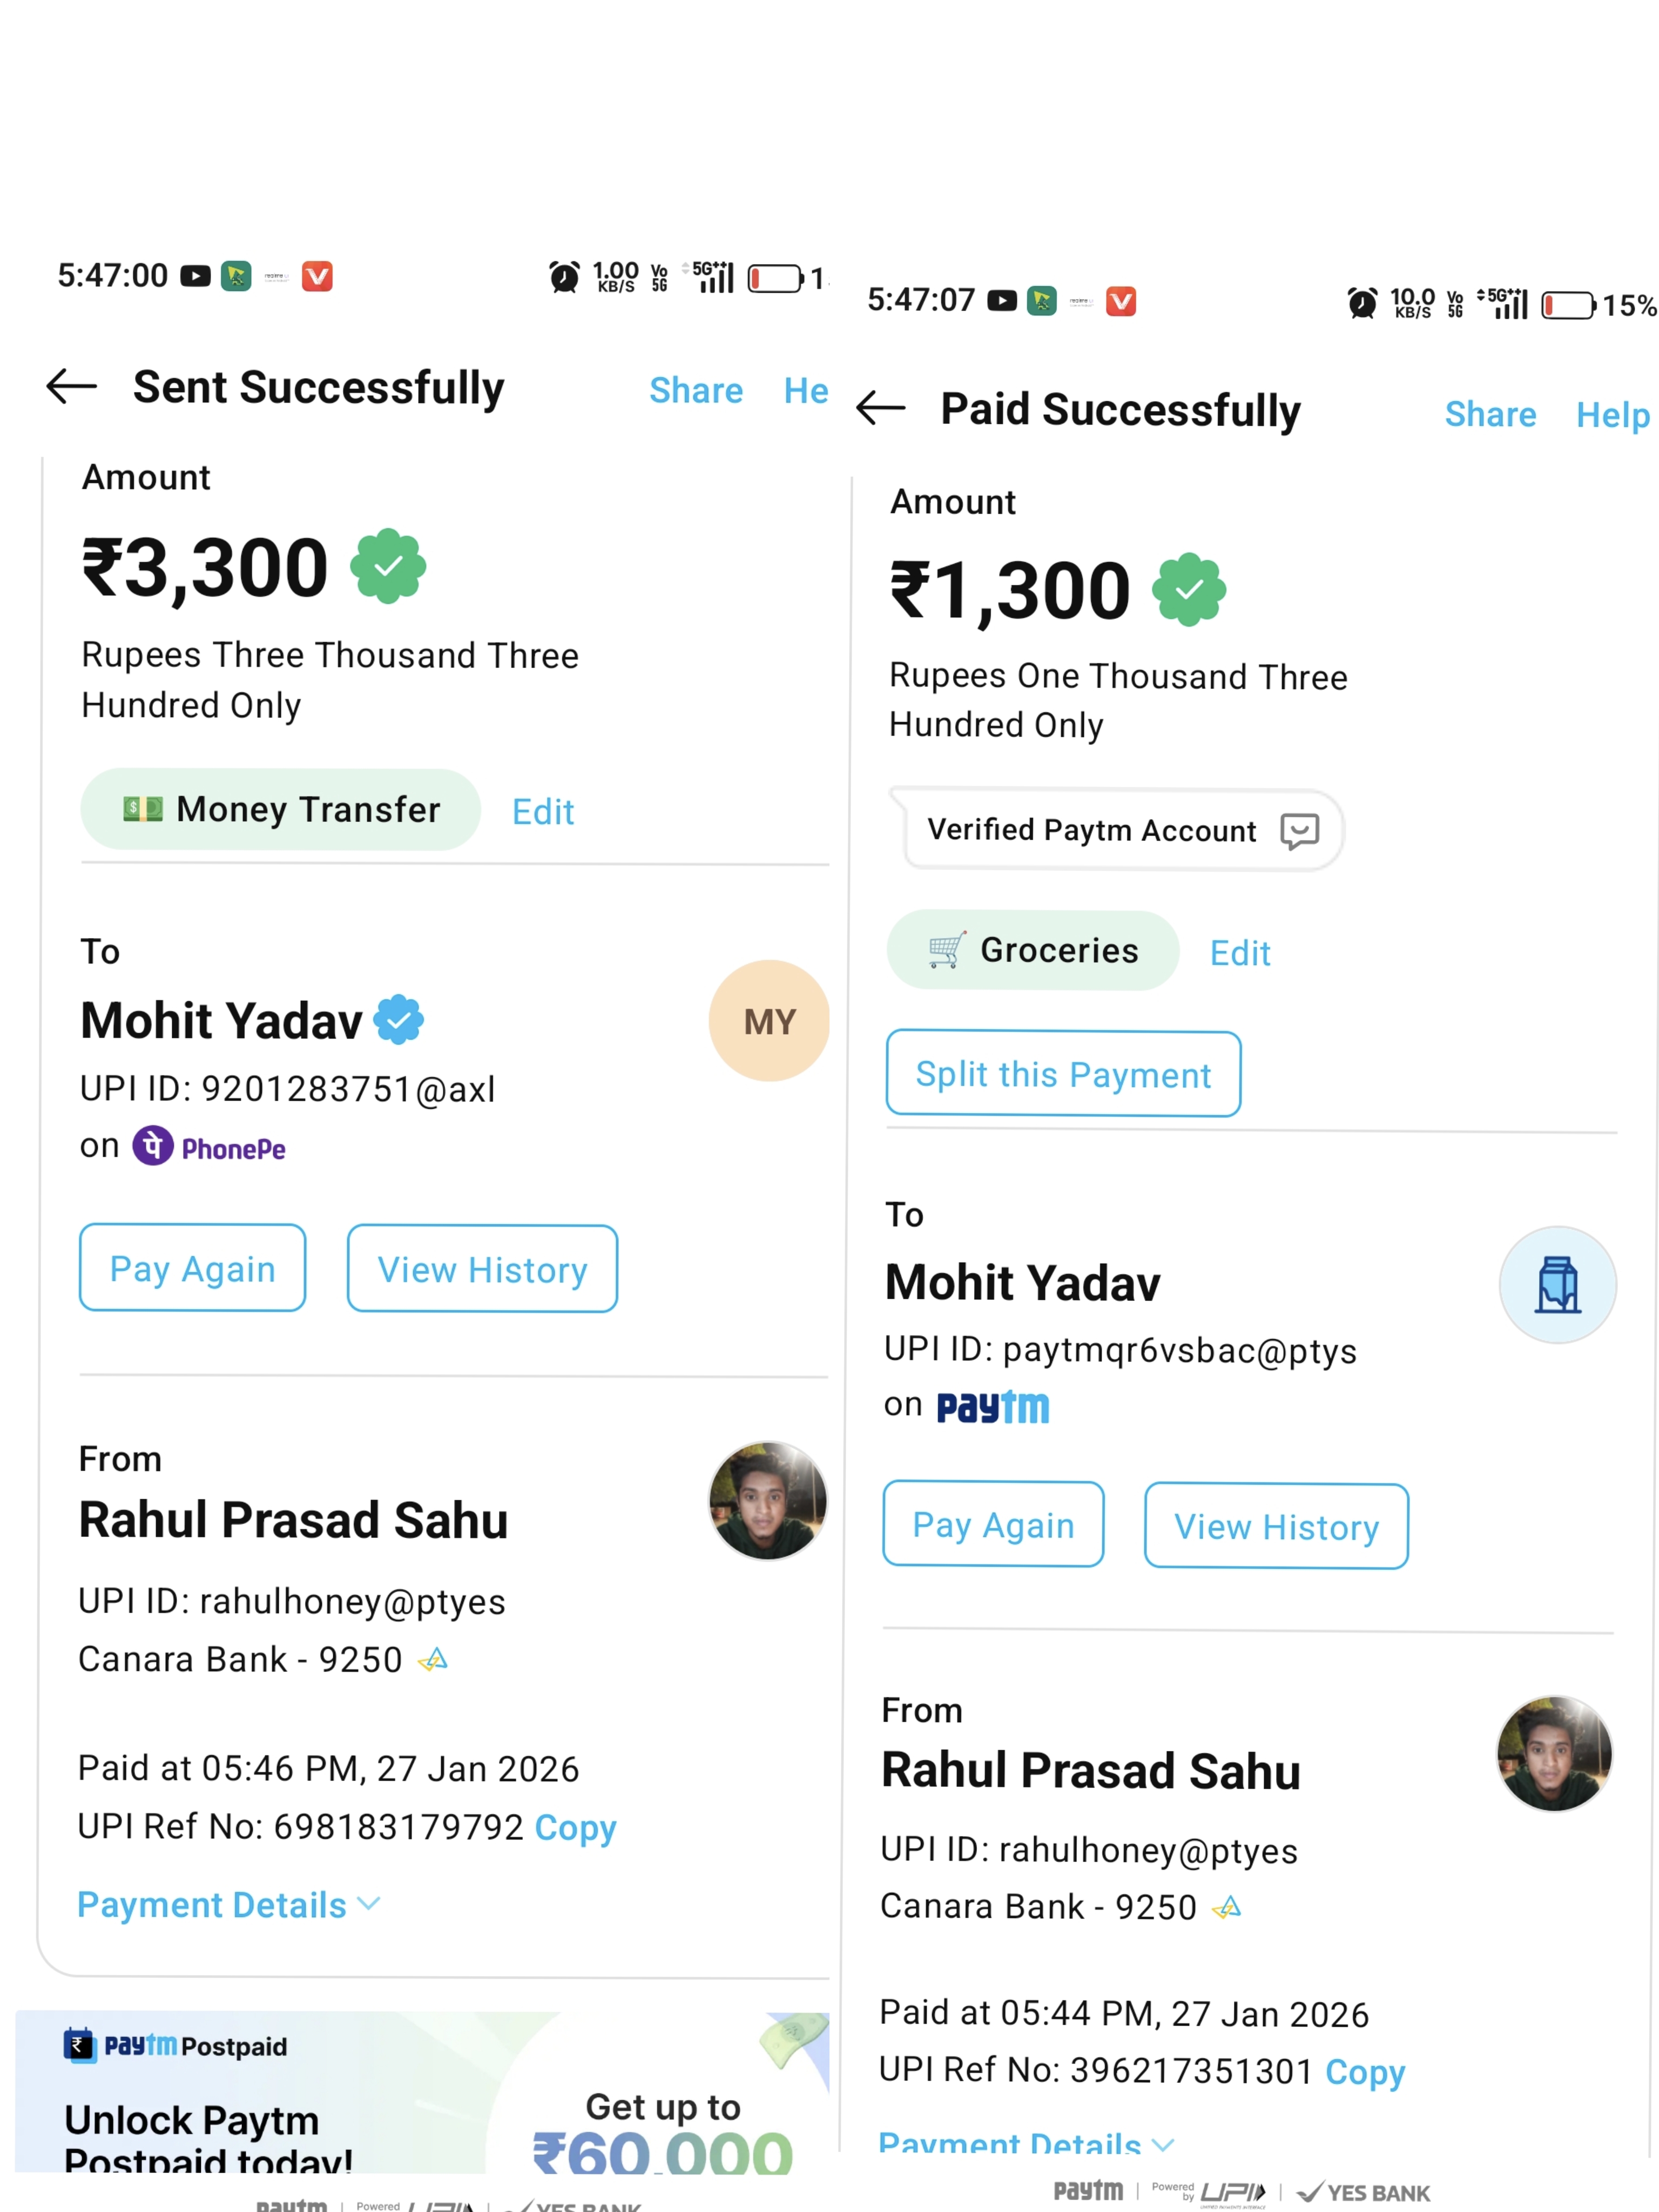Expand Payment Details under ₹1,300 payment
Screen dimensions: 1659x2212
(x=1025, y=2144)
